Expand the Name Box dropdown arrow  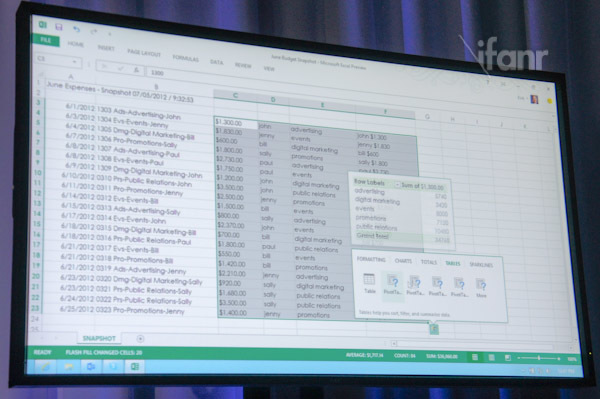[75, 62]
